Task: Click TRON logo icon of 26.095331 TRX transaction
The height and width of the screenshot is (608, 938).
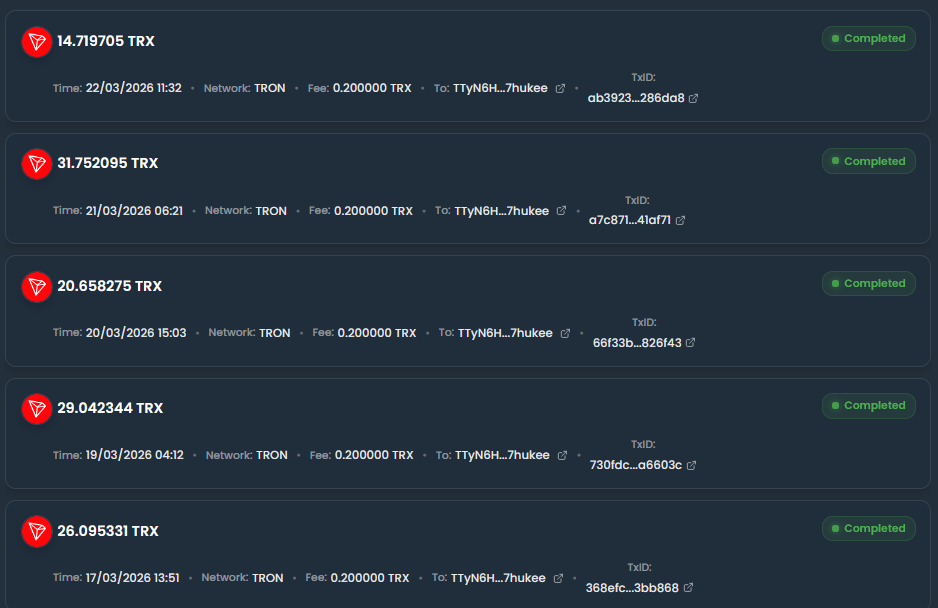Action: pos(37,531)
